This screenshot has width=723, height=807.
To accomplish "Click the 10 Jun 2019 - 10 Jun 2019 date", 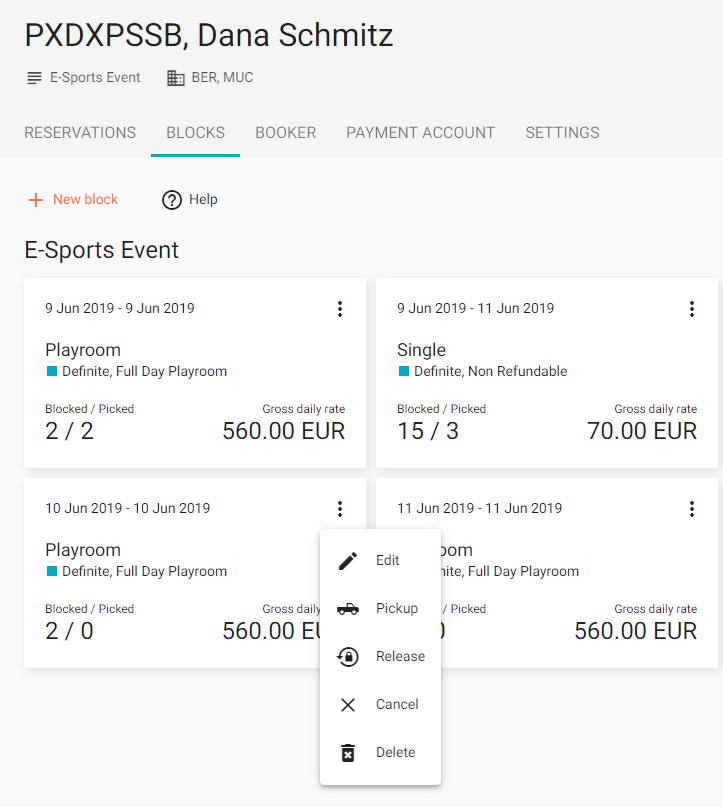I will (128, 508).
